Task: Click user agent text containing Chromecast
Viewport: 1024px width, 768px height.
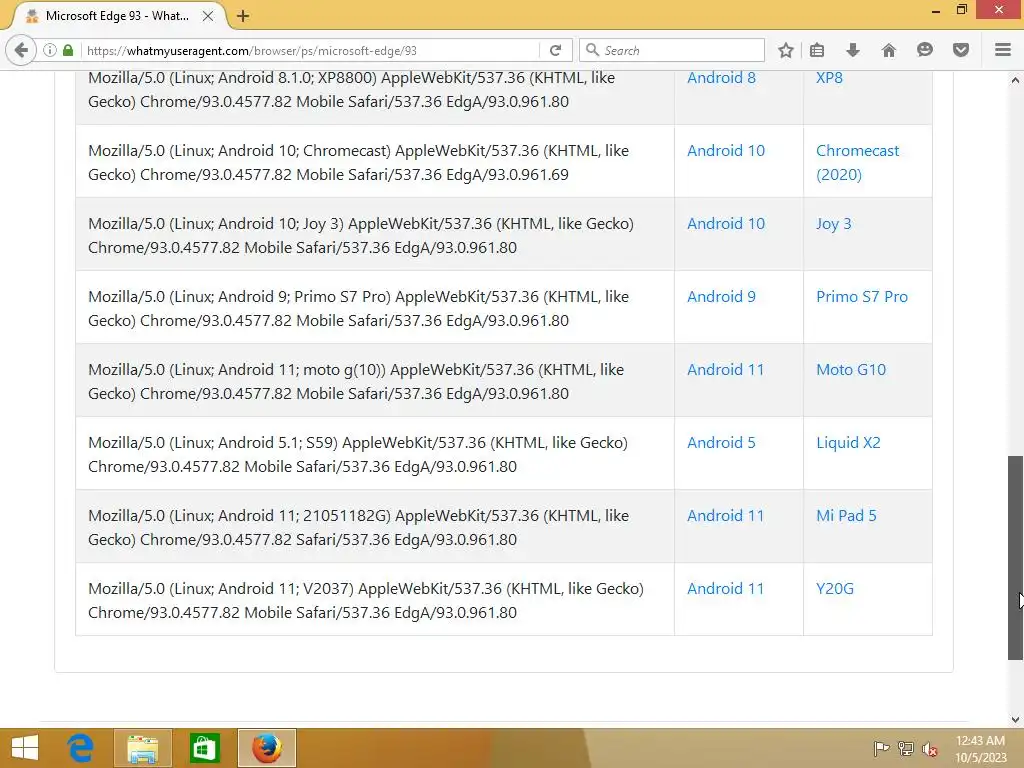Action: click(359, 163)
